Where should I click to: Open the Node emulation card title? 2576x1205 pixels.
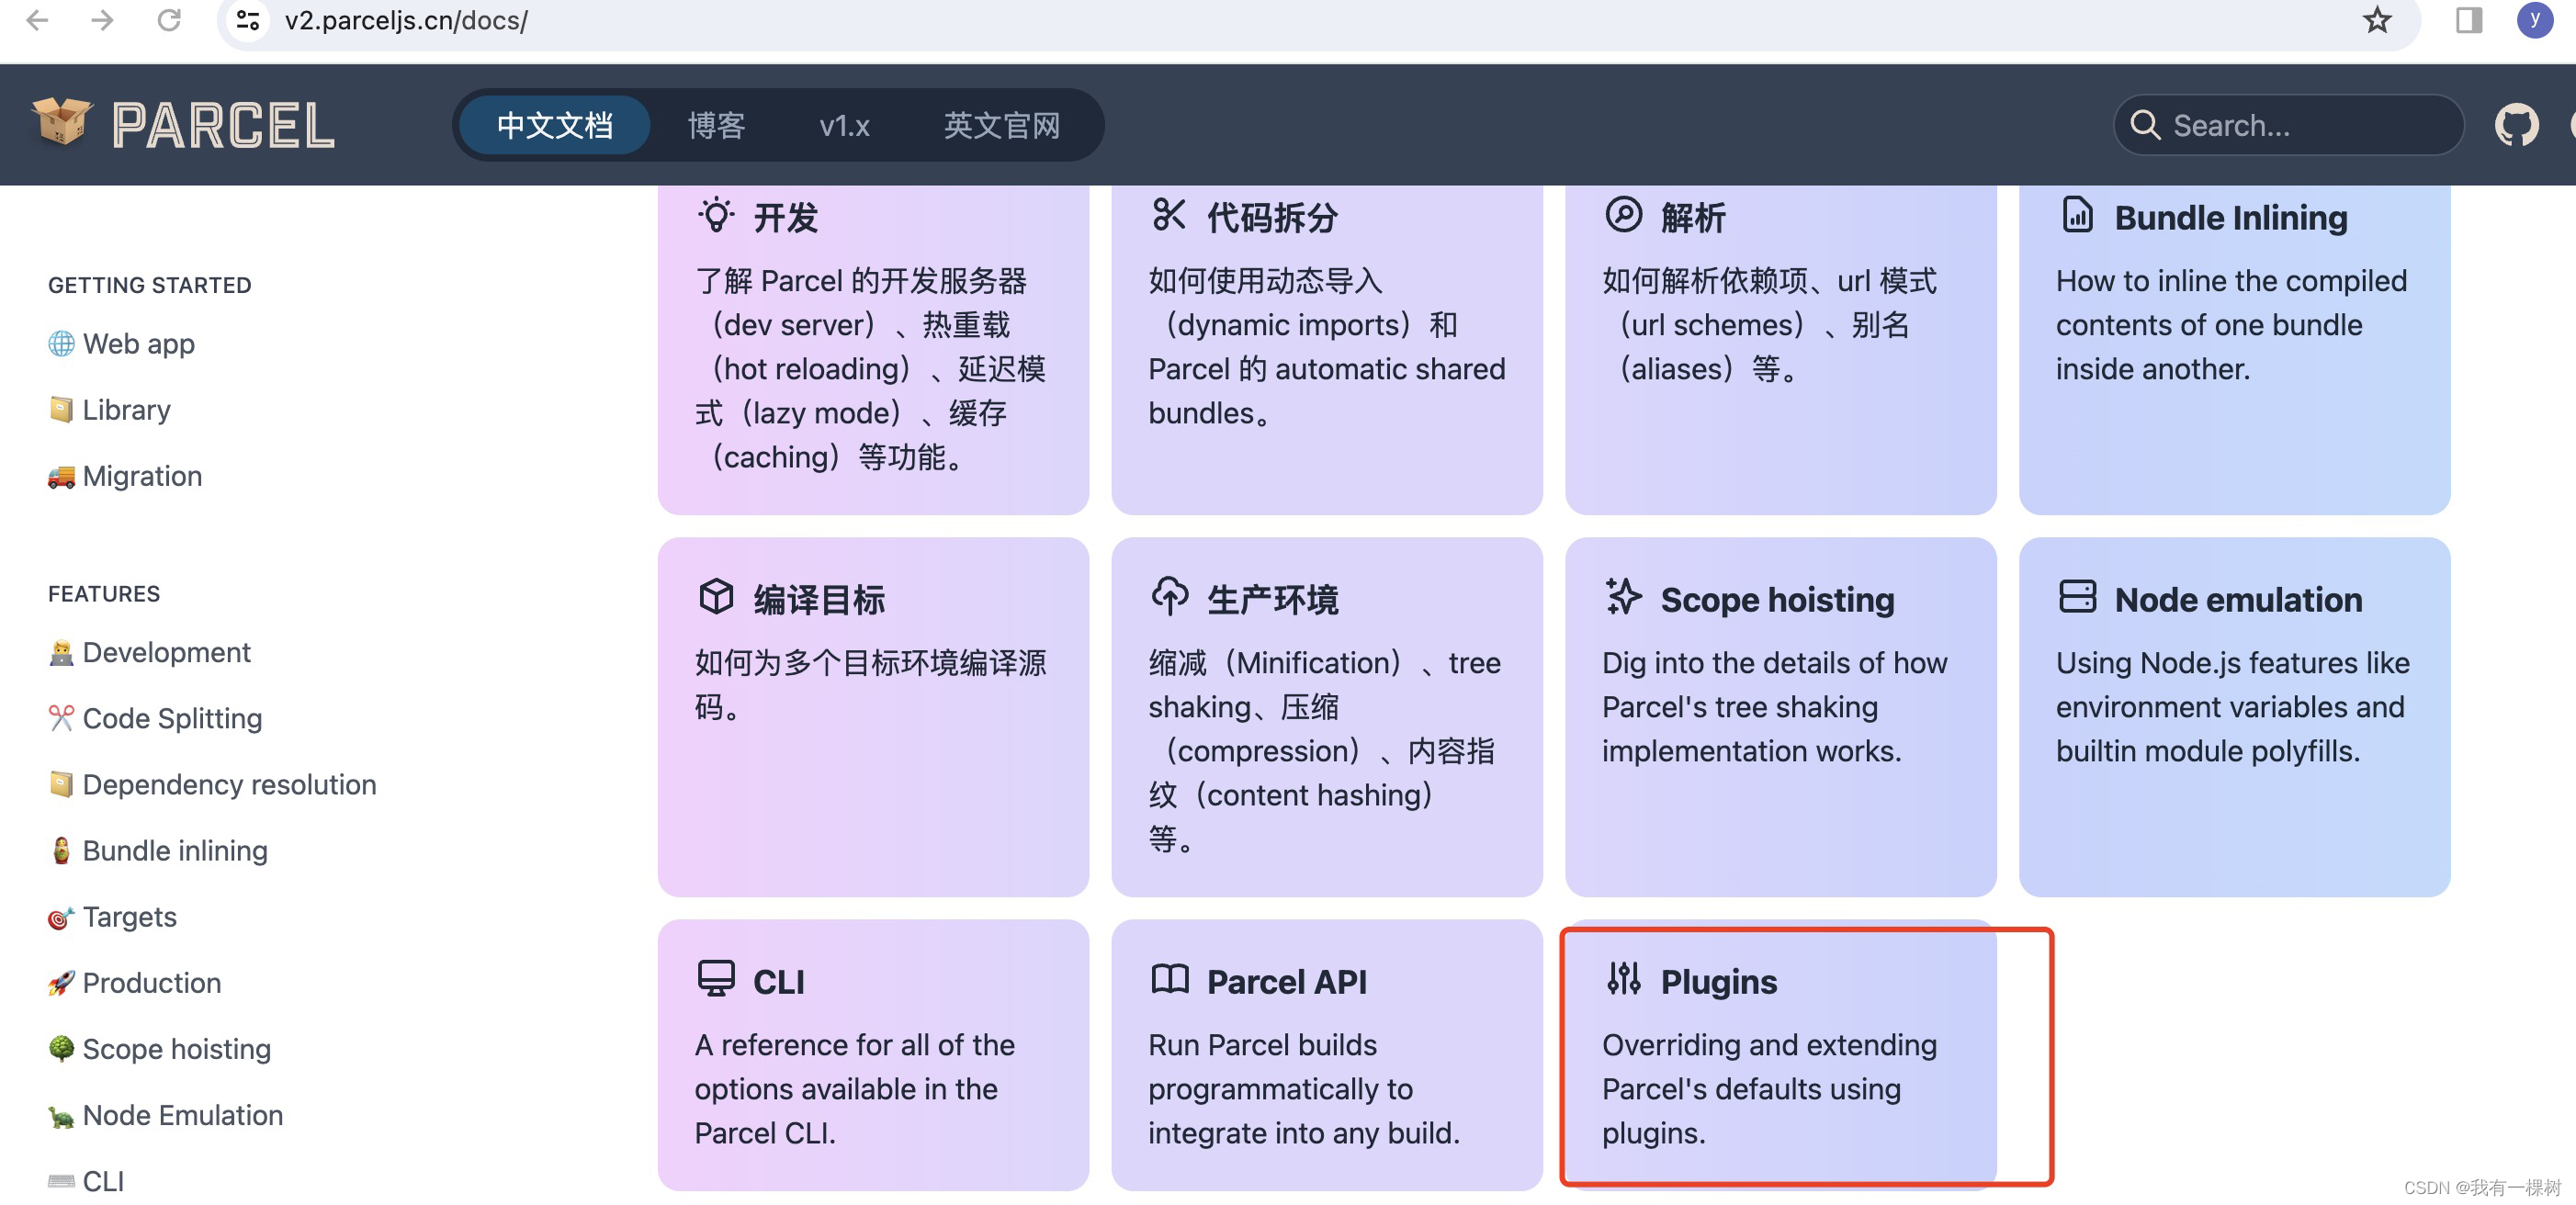(x=2238, y=599)
